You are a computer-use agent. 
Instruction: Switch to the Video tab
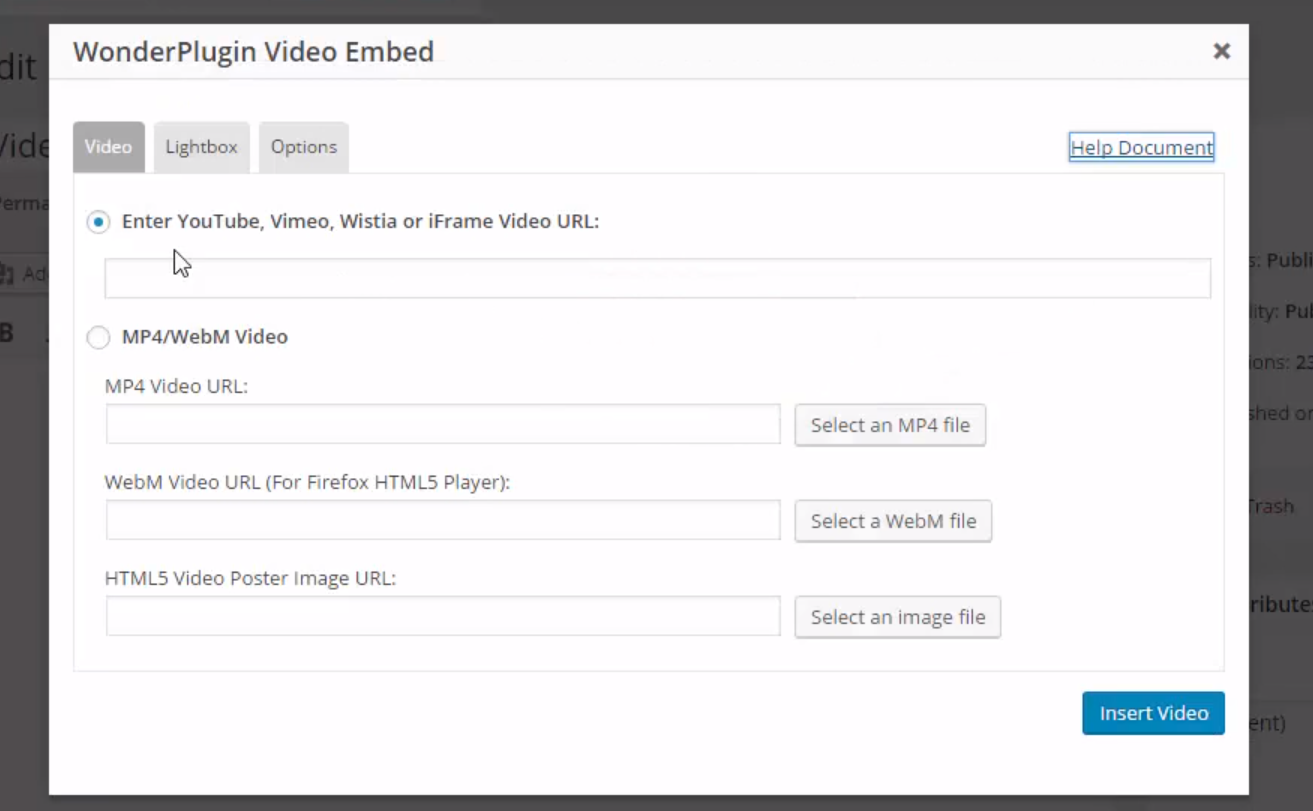[108, 147]
